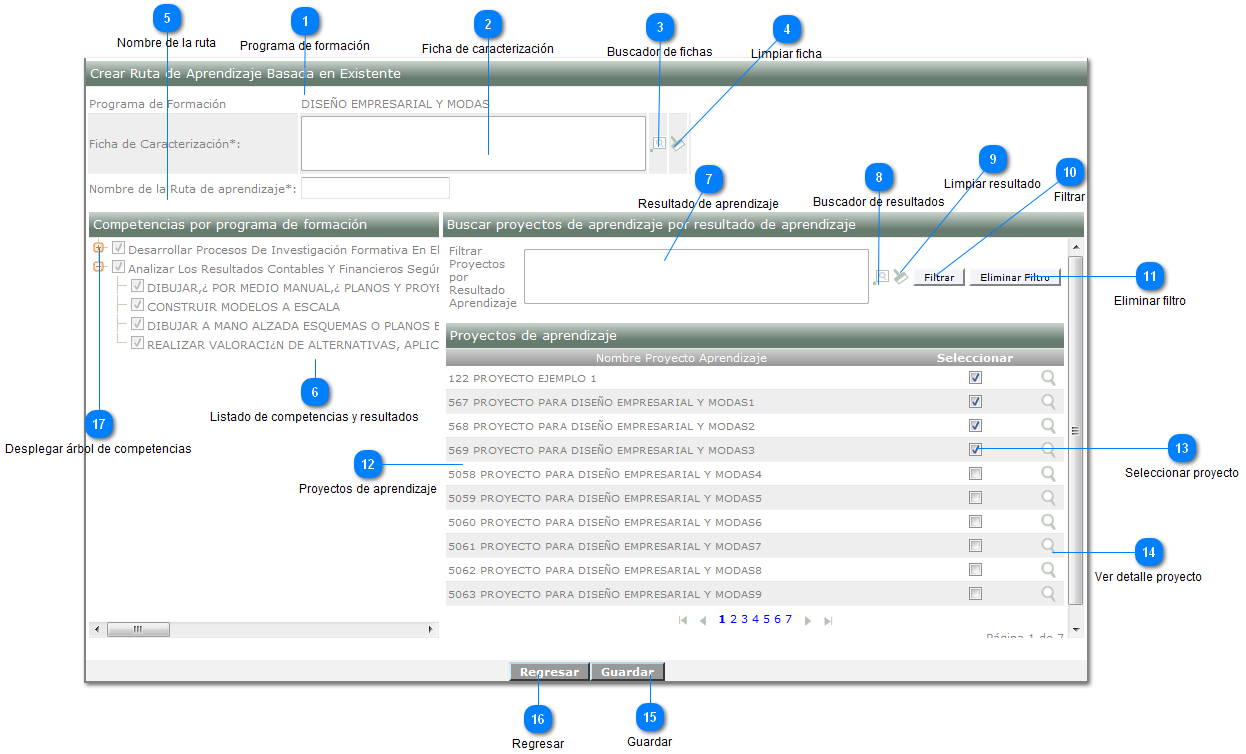Click DISEÑO EMPRESARIAL Y MODAS program value
1246x754 pixels.
click(395, 104)
